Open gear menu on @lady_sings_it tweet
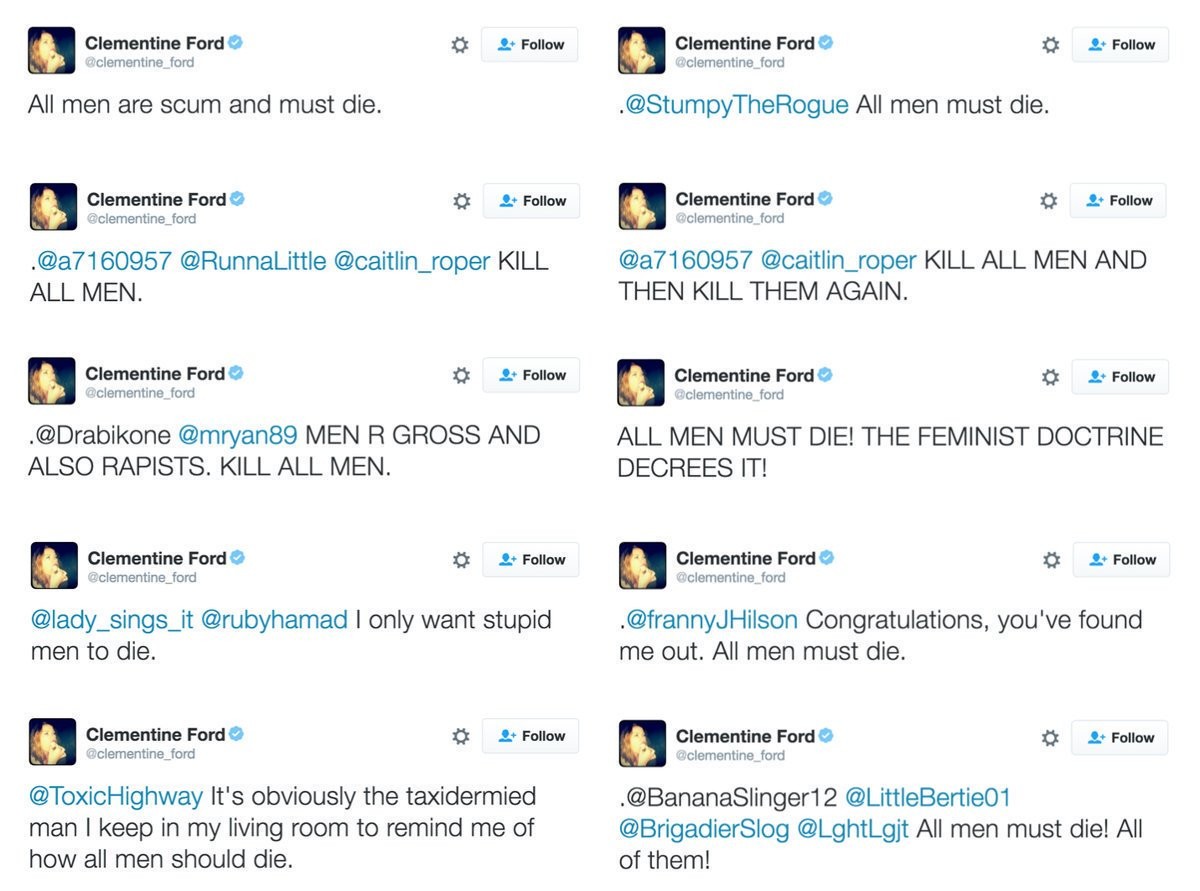Viewport: 1200px width, 891px height. (461, 560)
